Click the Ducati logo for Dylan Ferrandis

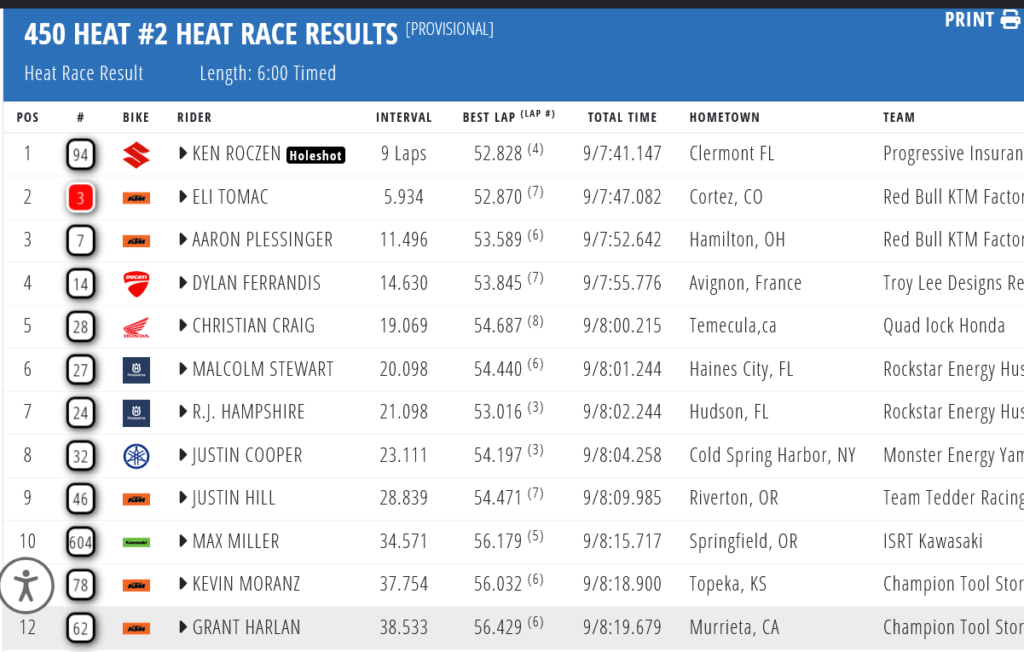136,283
